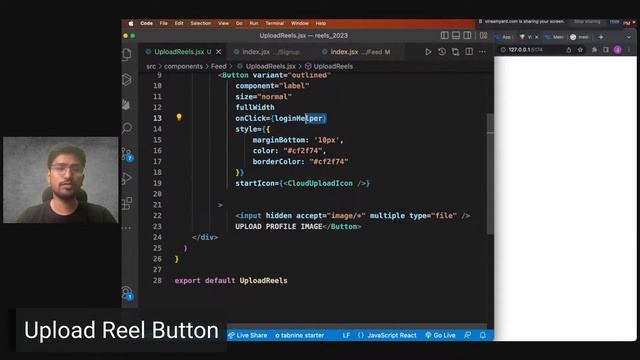Toggle the secondary side bar layout icon
Image resolution: width=640 pixels, height=360 pixels.
[x=467, y=36]
